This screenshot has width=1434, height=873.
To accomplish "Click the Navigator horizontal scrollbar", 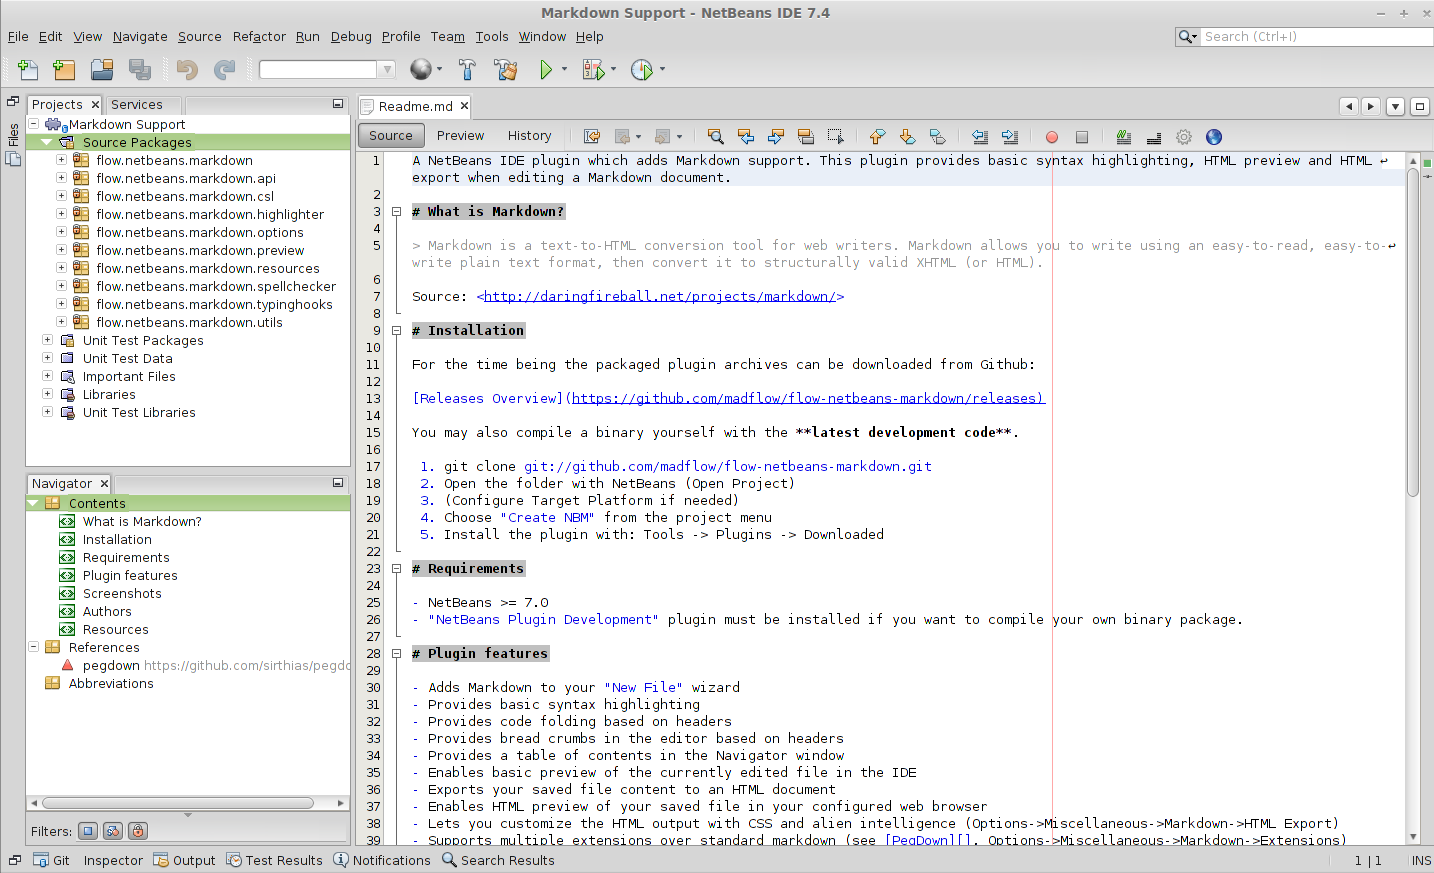I will (x=178, y=803).
